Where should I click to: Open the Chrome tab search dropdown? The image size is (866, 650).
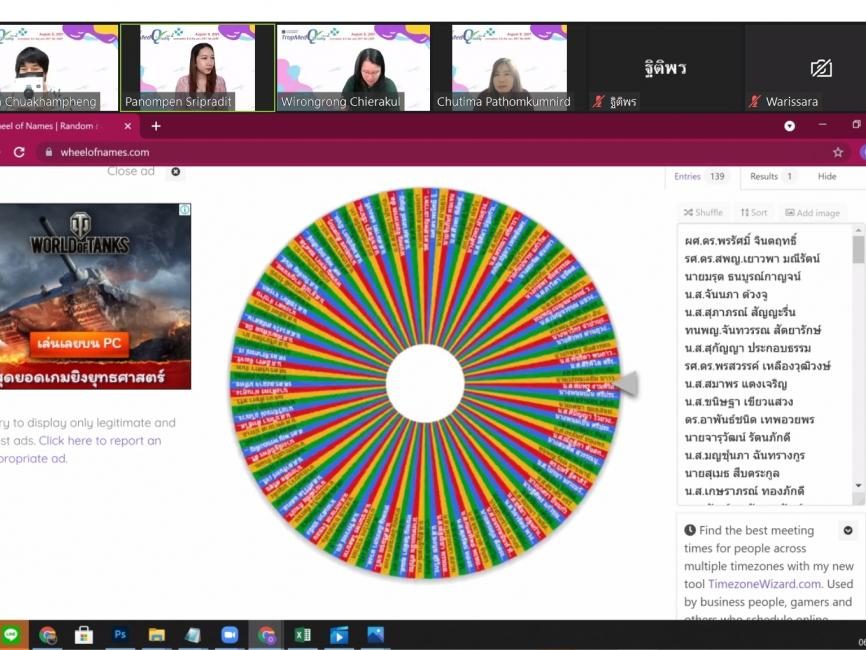pos(789,126)
